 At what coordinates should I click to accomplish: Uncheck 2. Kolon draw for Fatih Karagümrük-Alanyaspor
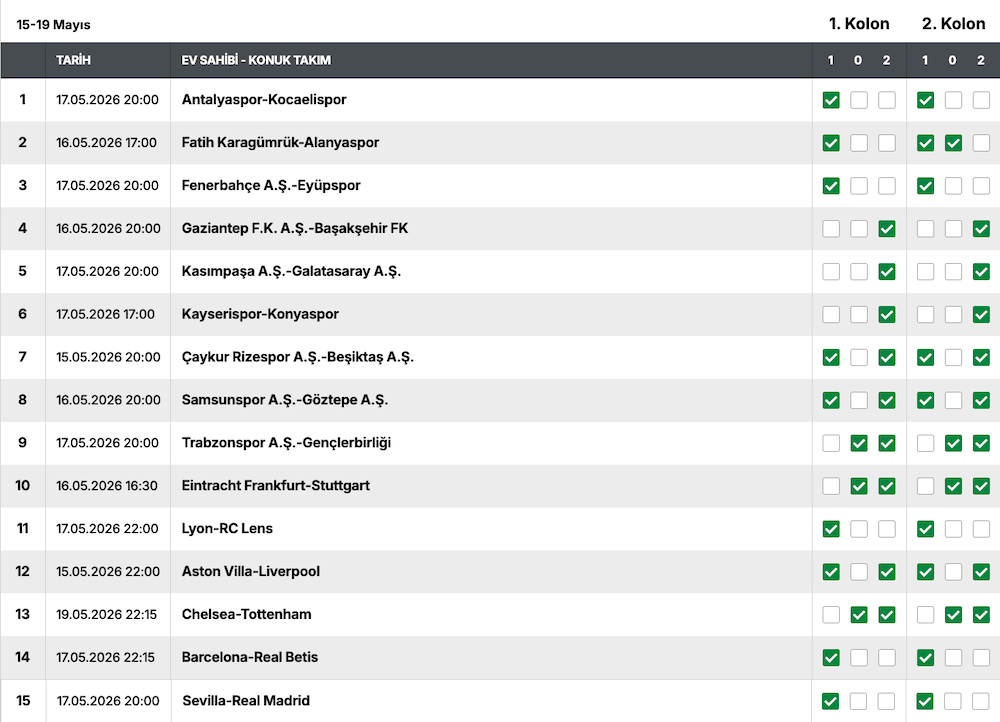[x=953, y=143]
